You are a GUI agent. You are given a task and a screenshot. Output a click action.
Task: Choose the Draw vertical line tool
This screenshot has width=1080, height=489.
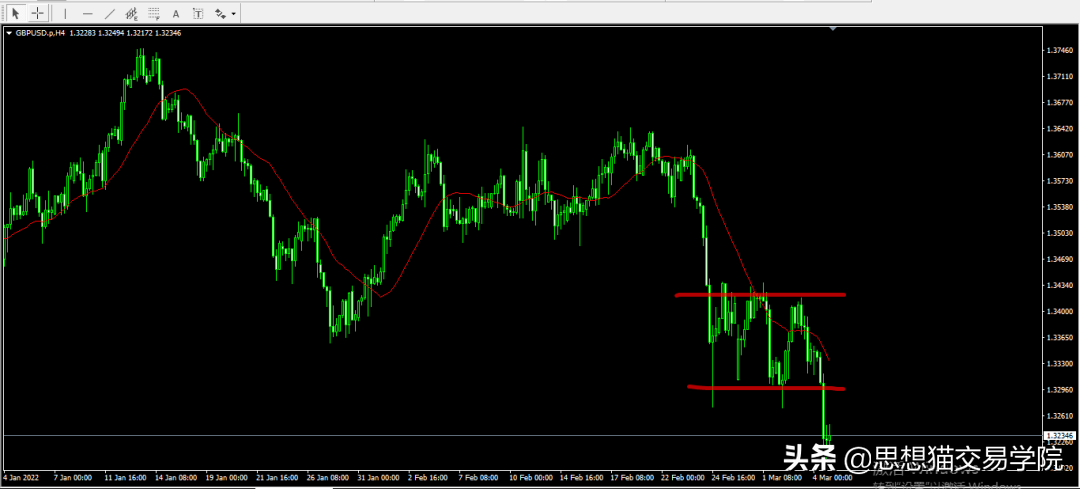pos(65,13)
